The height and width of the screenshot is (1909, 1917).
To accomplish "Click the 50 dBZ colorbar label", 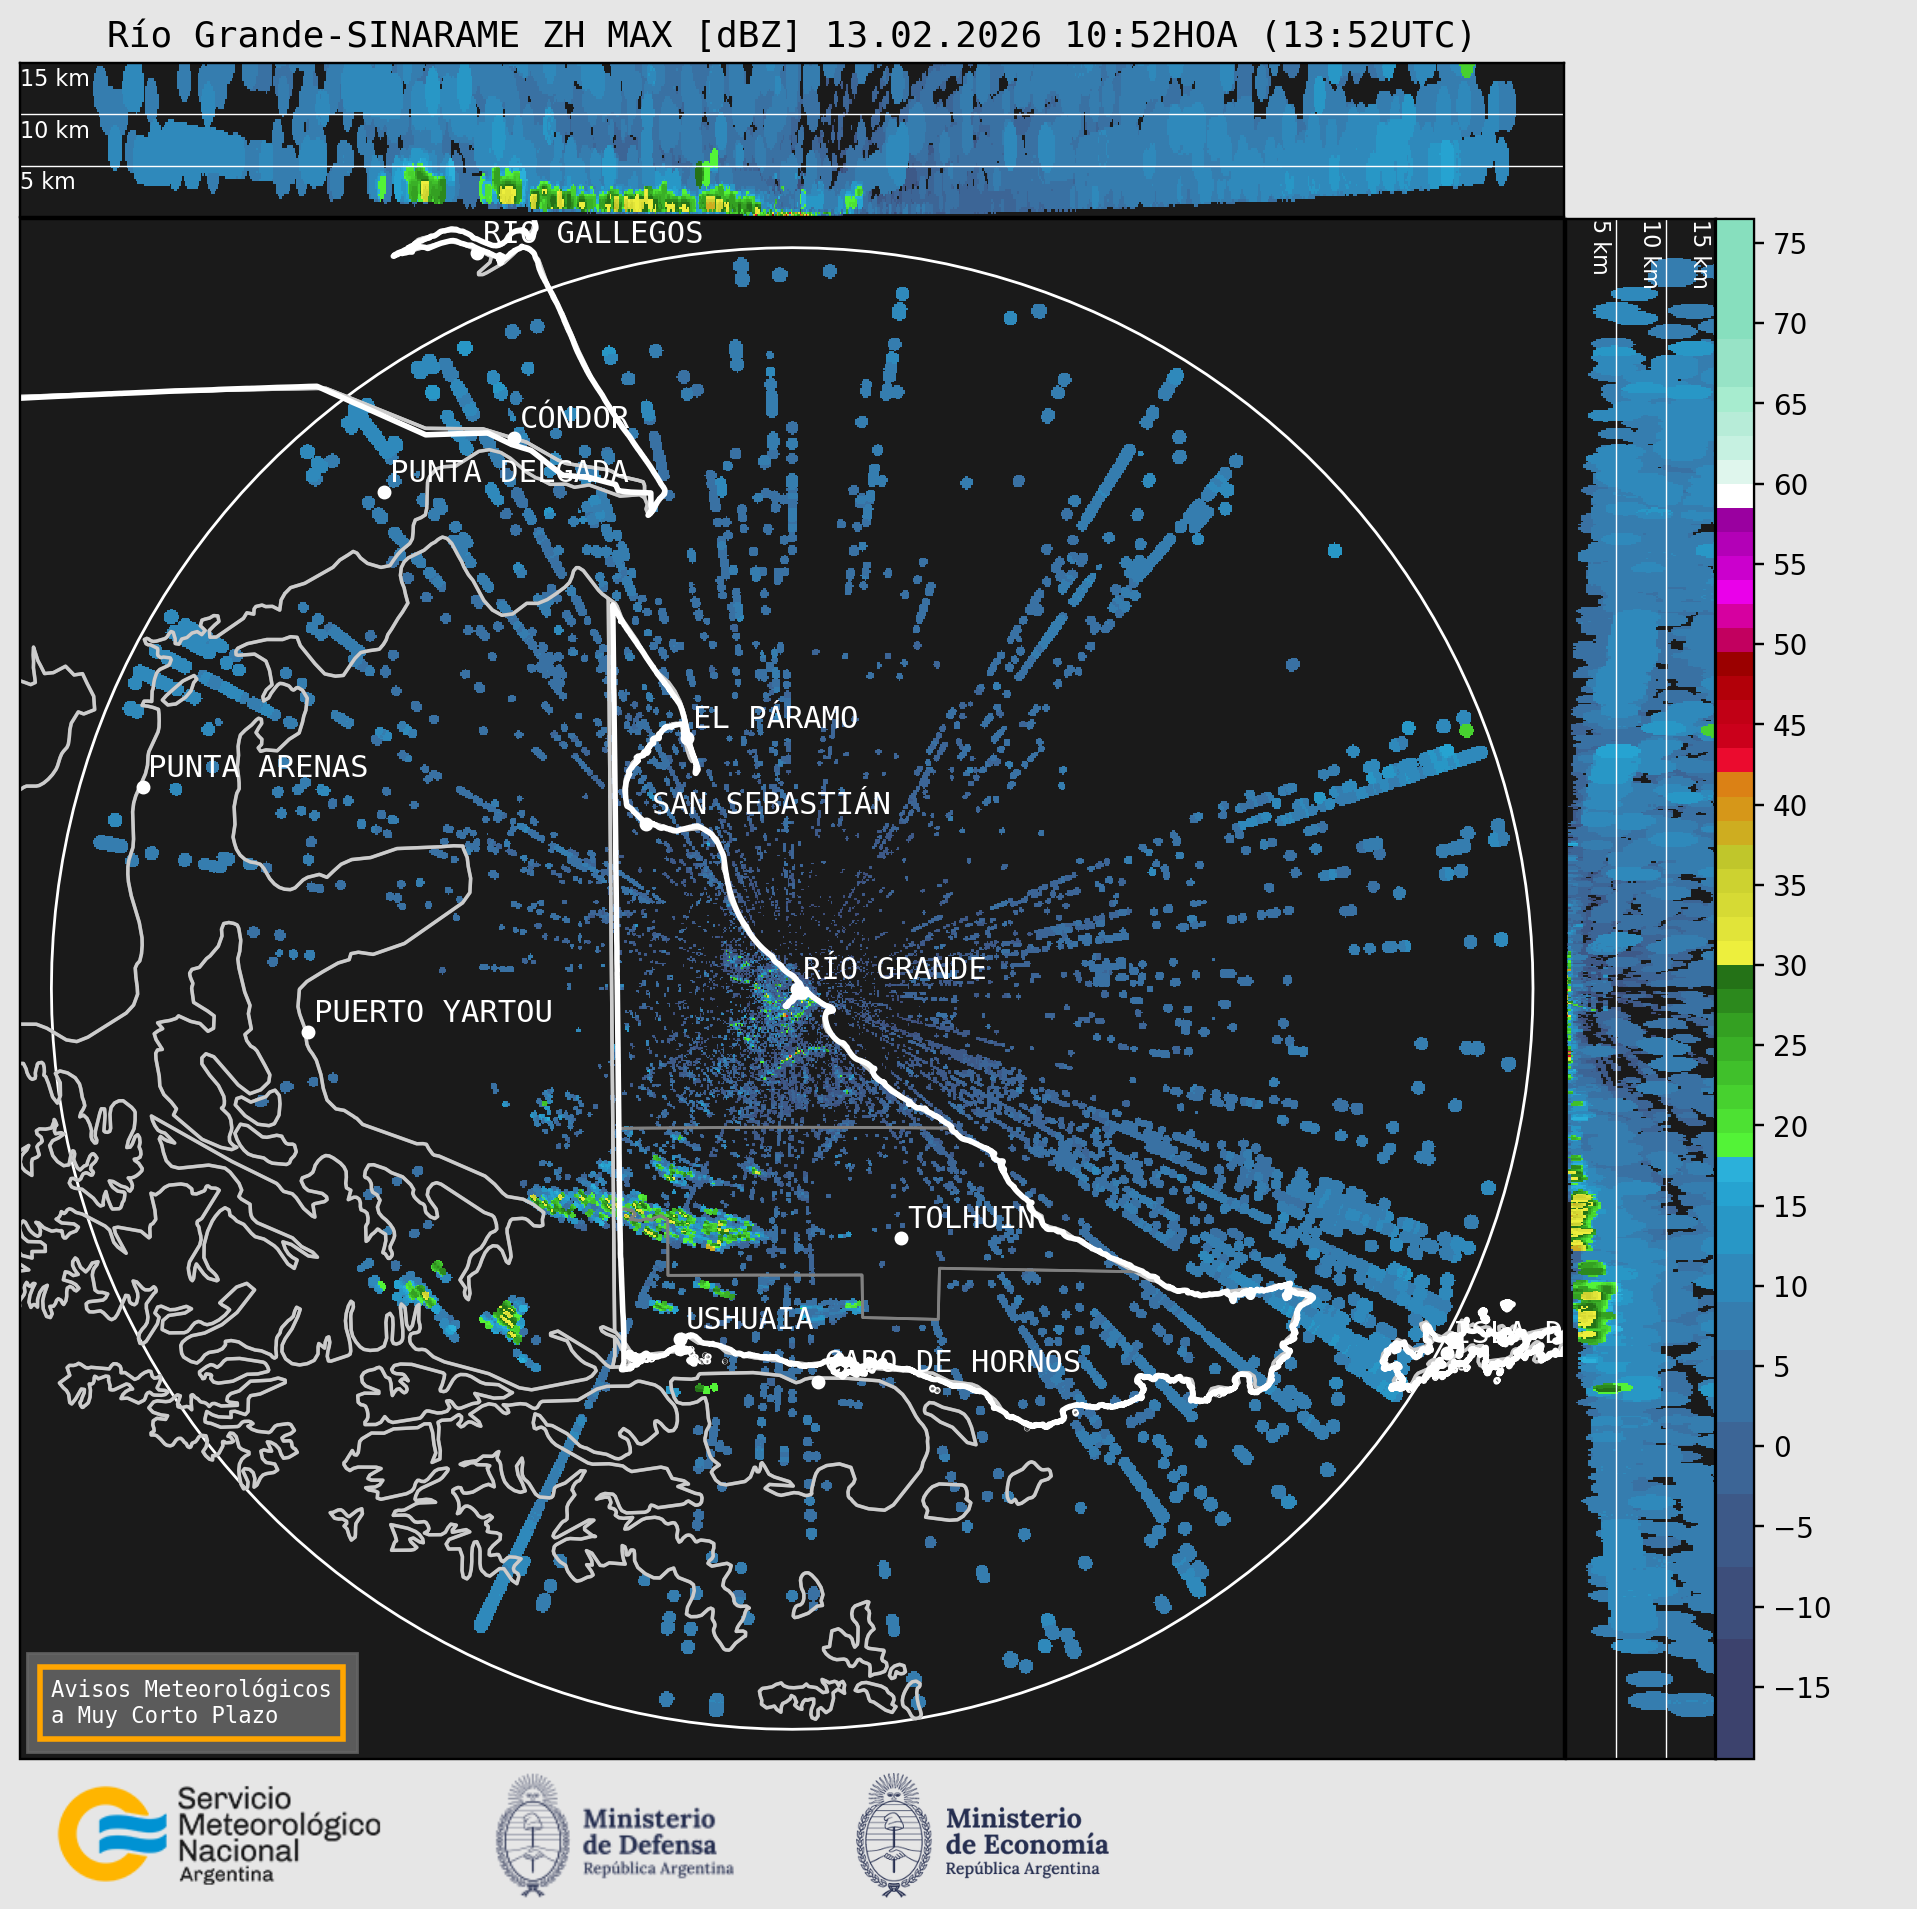I will [1790, 645].
